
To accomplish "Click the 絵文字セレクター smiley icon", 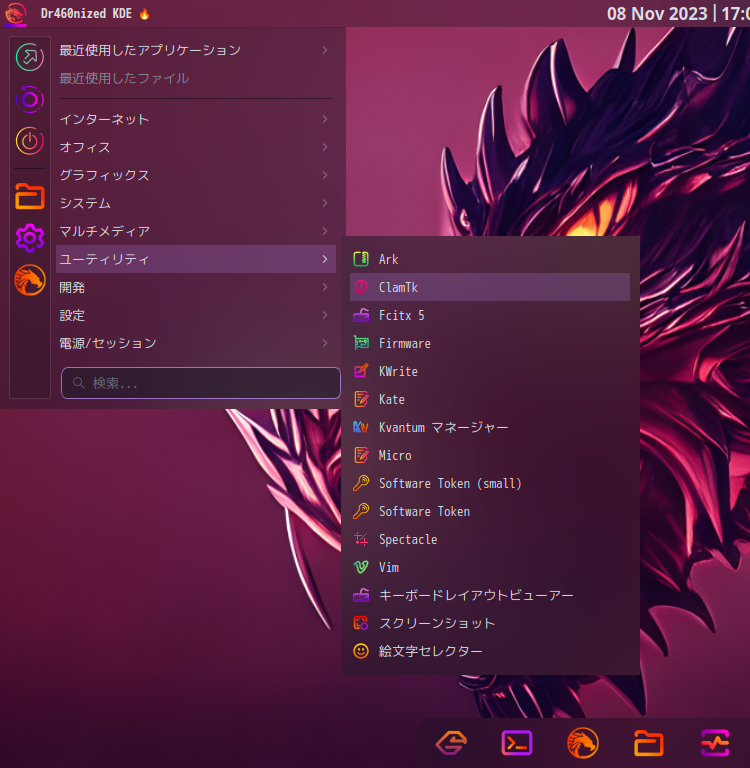I will click(361, 651).
